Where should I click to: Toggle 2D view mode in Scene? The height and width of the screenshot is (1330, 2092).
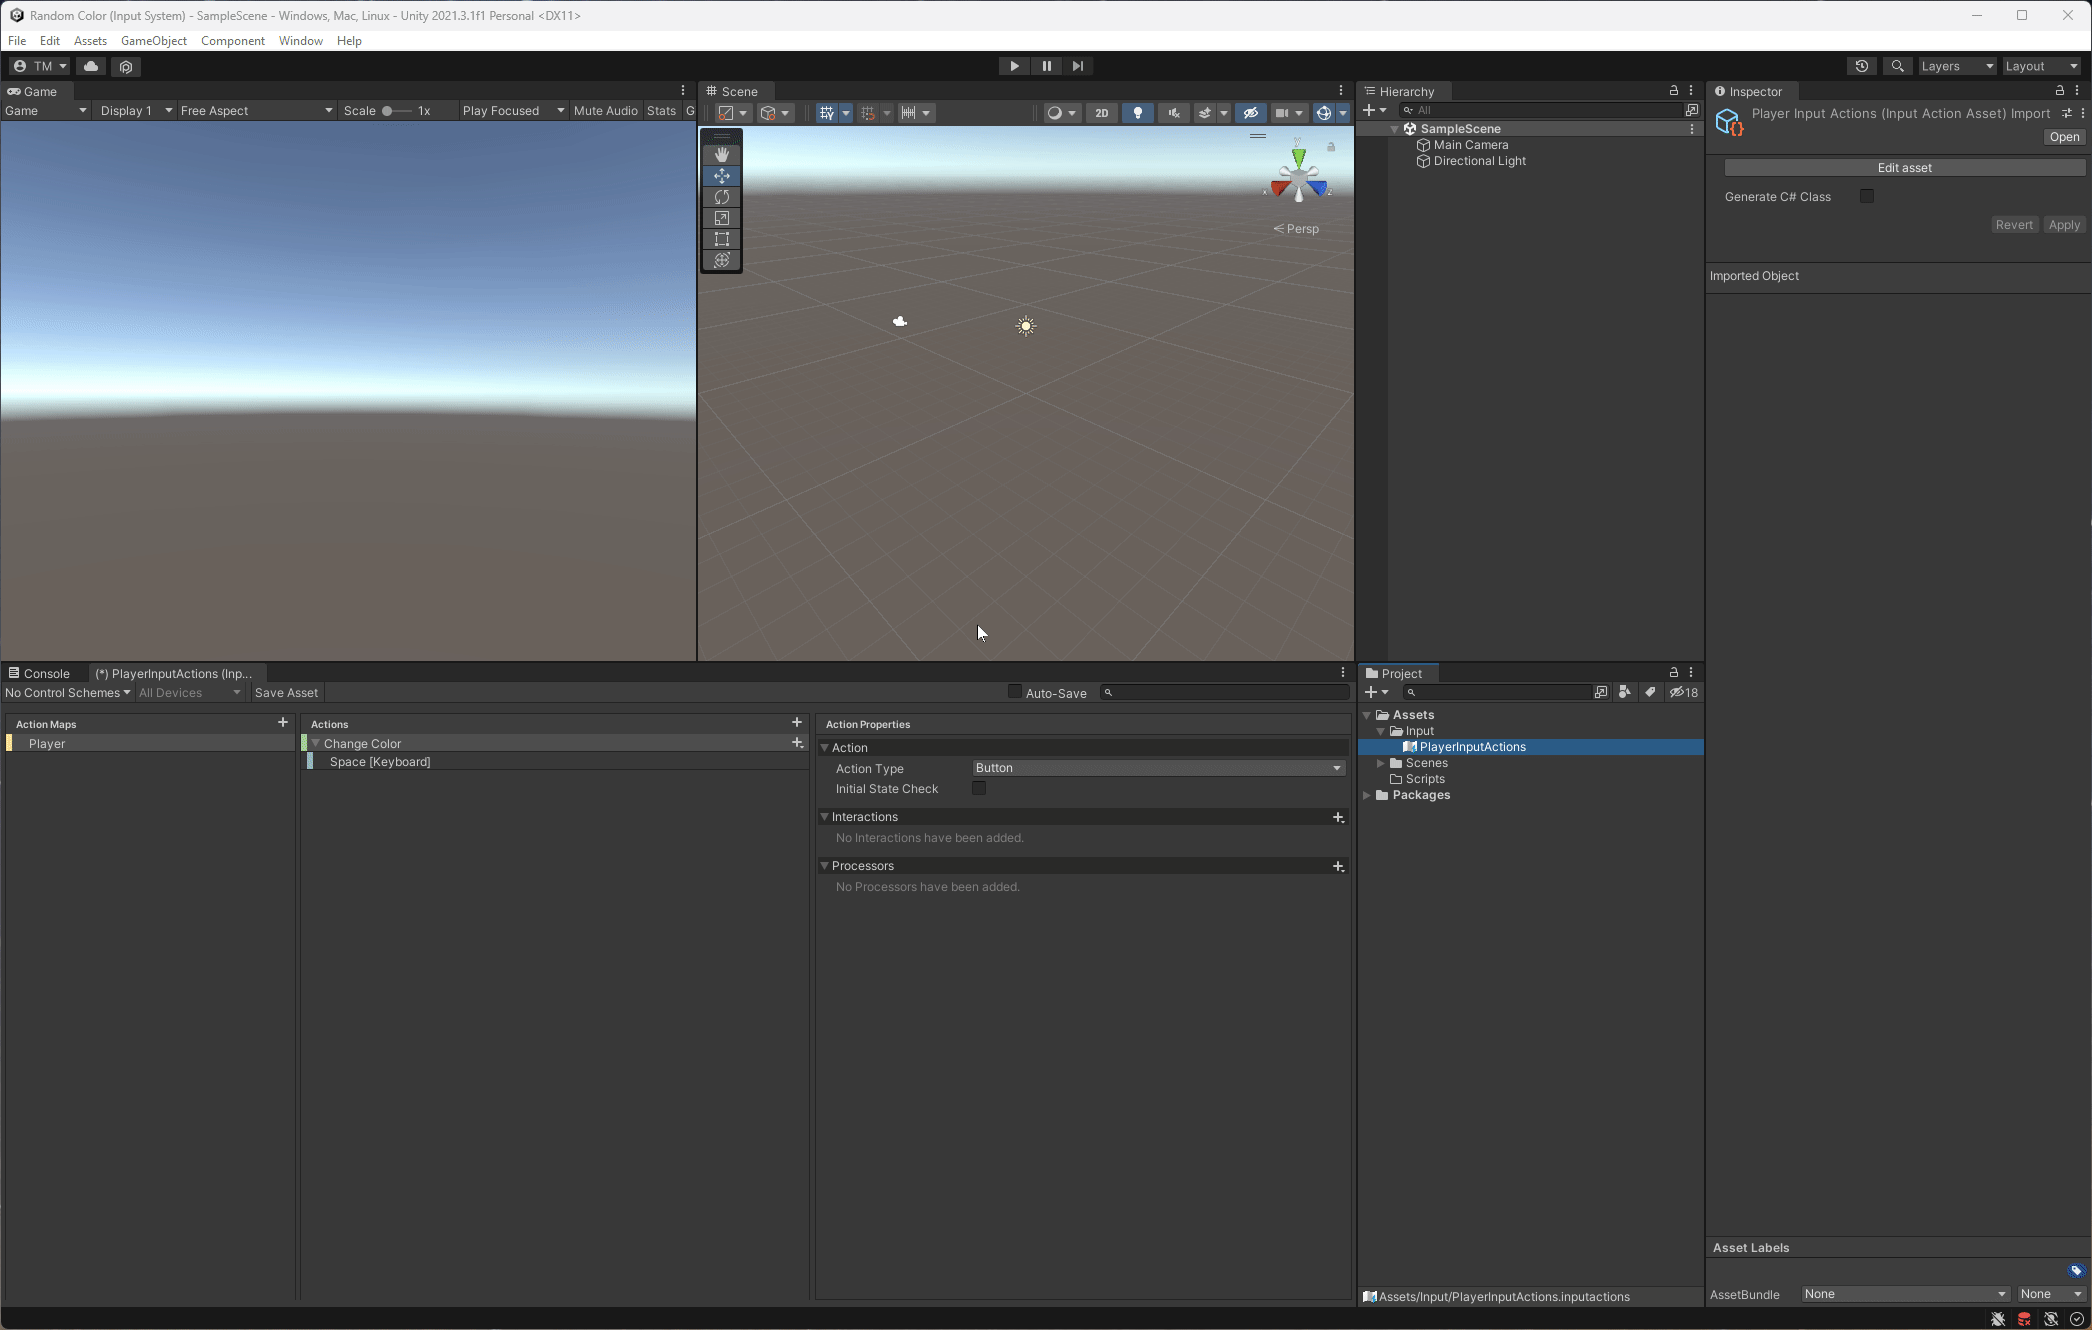[1101, 113]
